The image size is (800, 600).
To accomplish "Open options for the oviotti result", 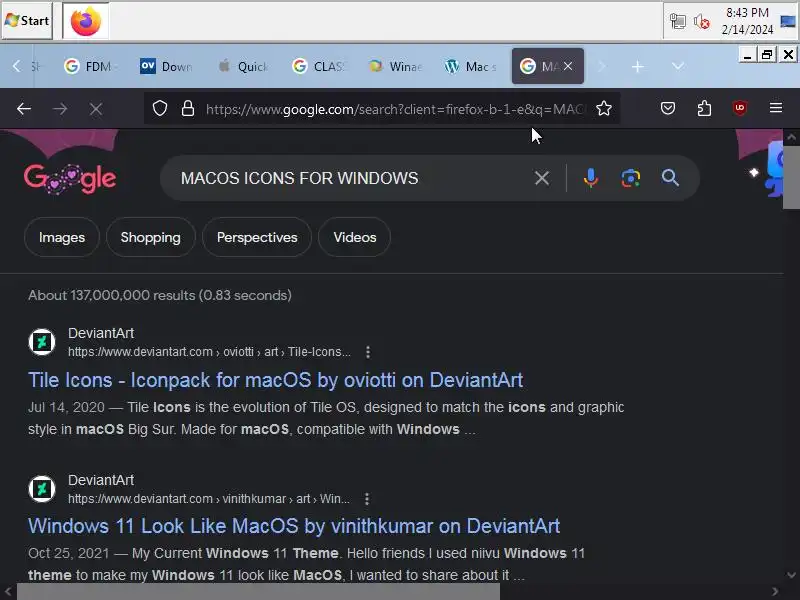I will 368,352.
